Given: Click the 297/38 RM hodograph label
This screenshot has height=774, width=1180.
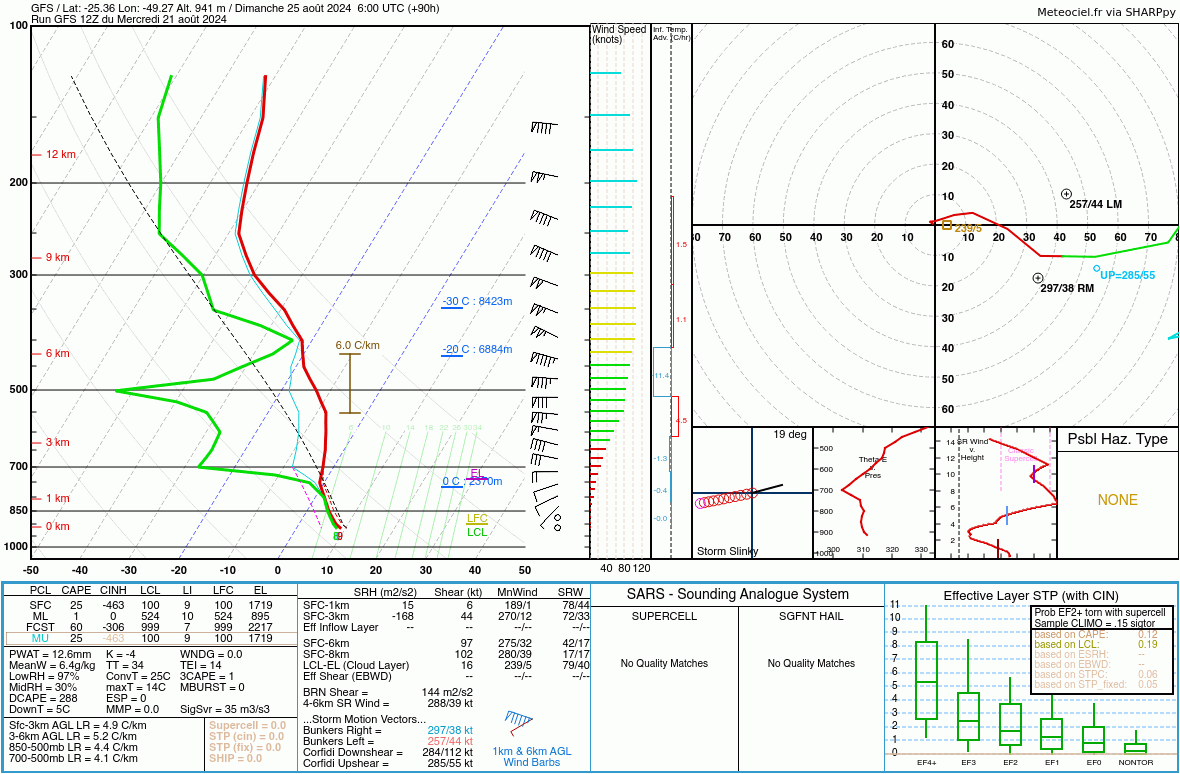Looking at the screenshot, I should (1067, 288).
